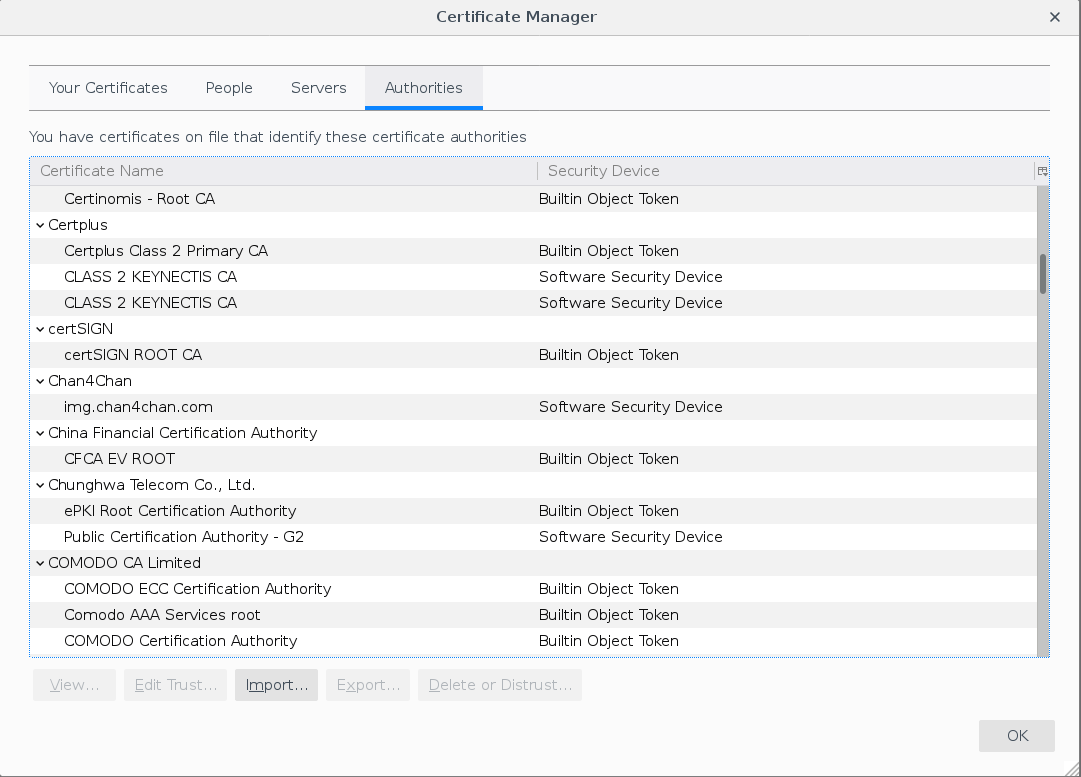The height and width of the screenshot is (777, 1081).
Task: Click the Delete or Distrust… button
Action: click(500, 685)
